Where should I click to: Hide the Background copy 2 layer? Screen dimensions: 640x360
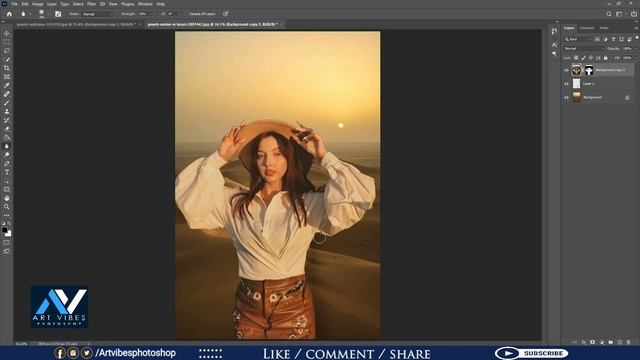[566, 70]
